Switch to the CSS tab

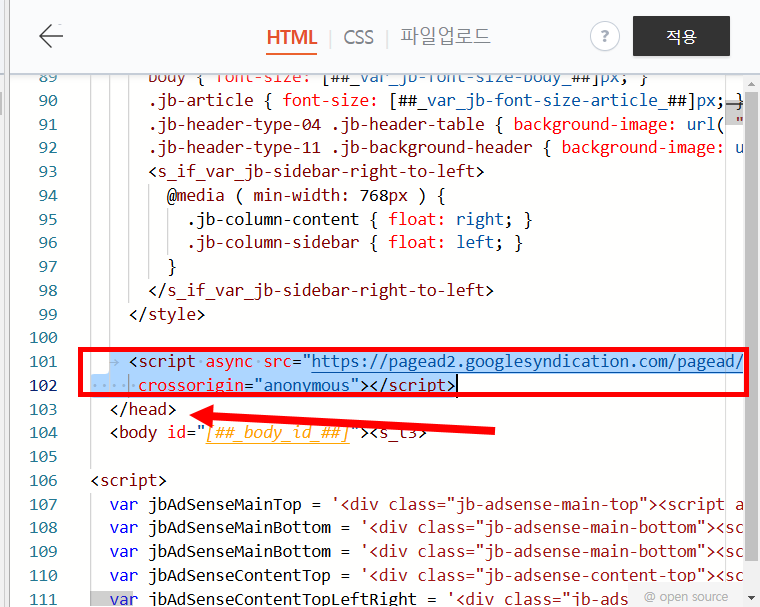point(359,37)
